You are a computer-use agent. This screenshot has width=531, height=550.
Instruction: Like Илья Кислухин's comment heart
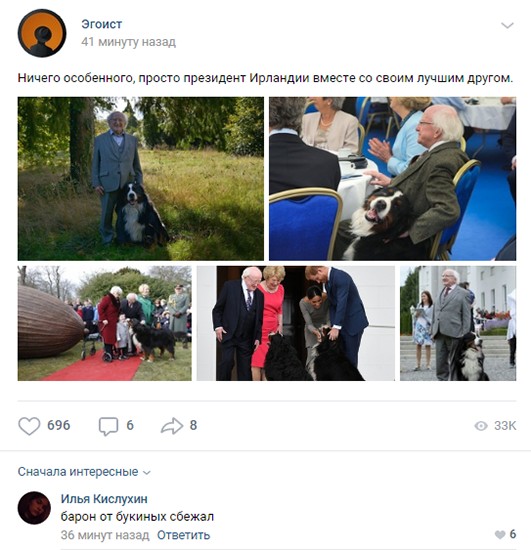pos(500,535)
